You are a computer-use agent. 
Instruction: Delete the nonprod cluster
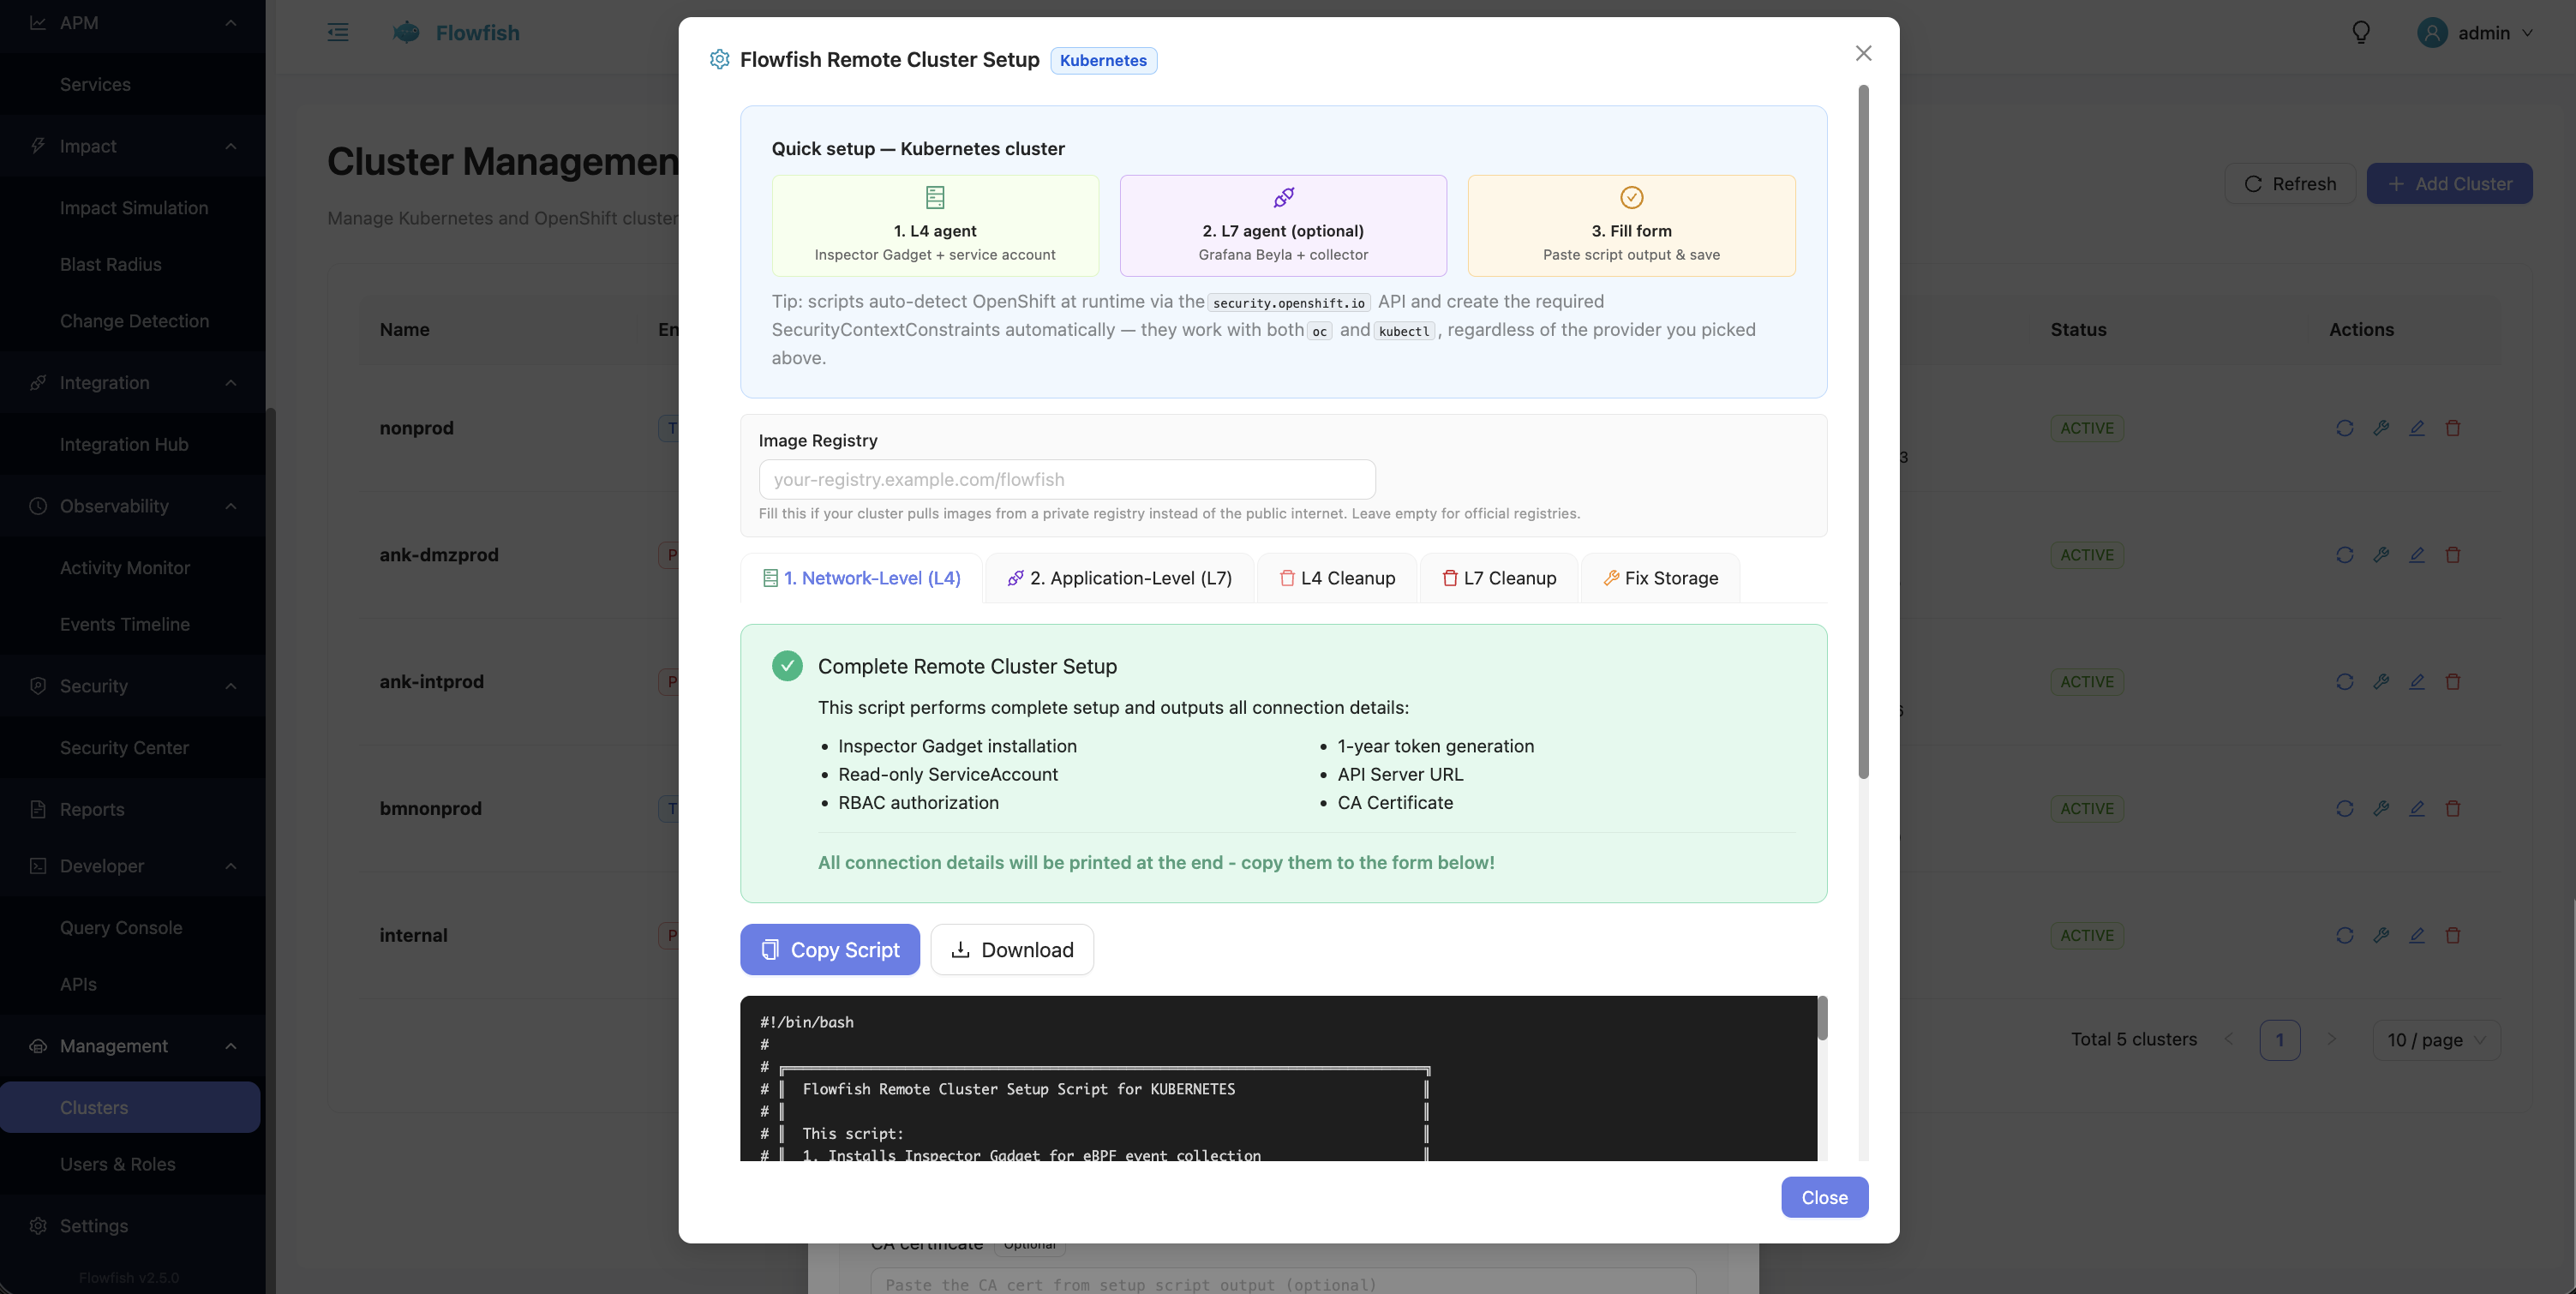pyautogui.click(x=2452, y=428)
